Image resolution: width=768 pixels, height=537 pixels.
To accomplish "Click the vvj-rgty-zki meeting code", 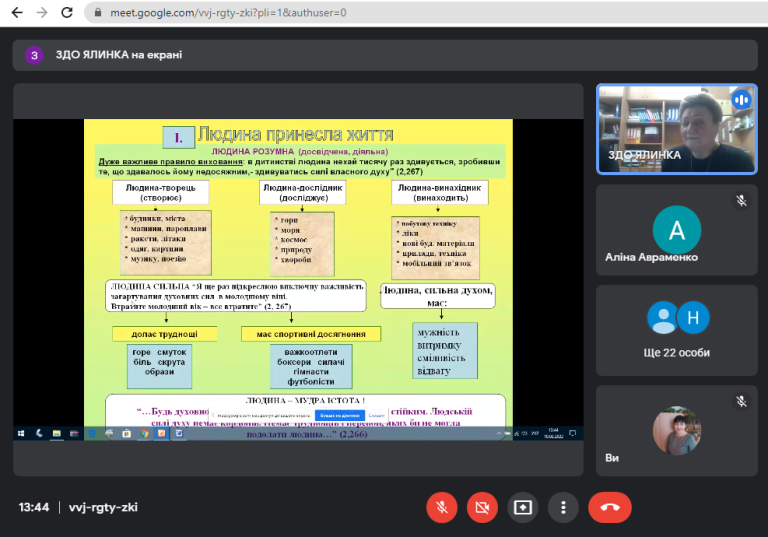I will (103, 507).
